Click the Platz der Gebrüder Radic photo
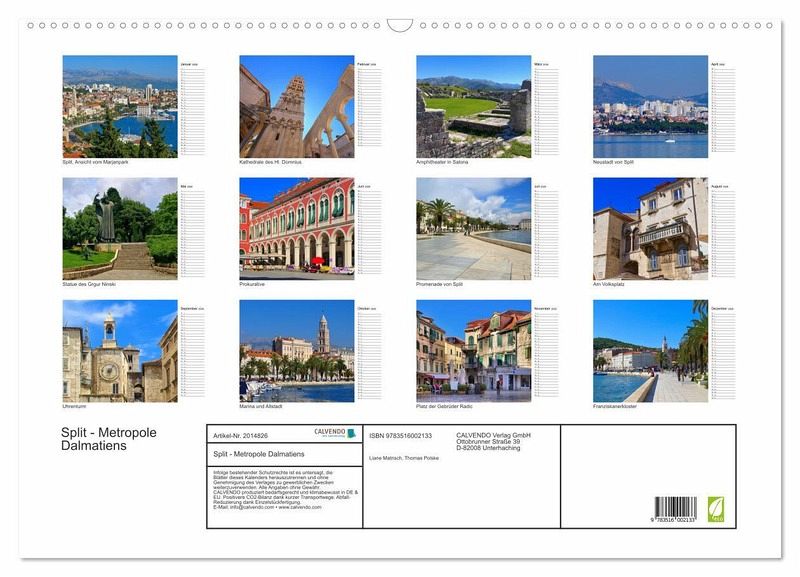Screen dimensions: 800x577 click(473, 351)
